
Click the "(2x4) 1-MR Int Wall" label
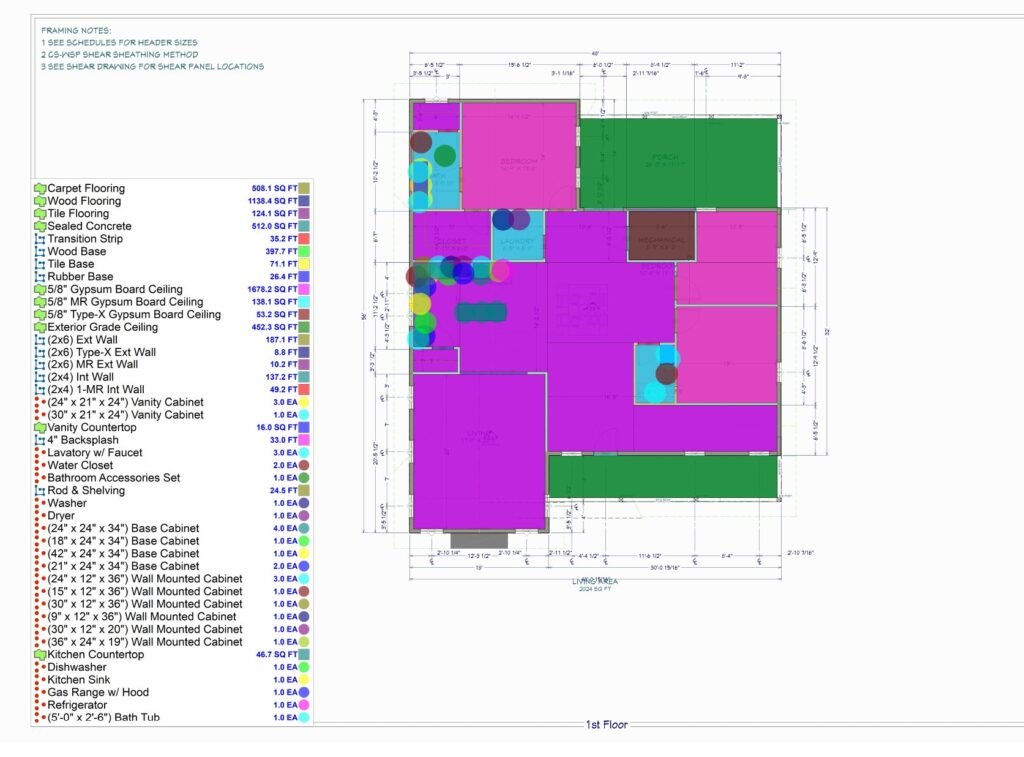tap(96, 390)
